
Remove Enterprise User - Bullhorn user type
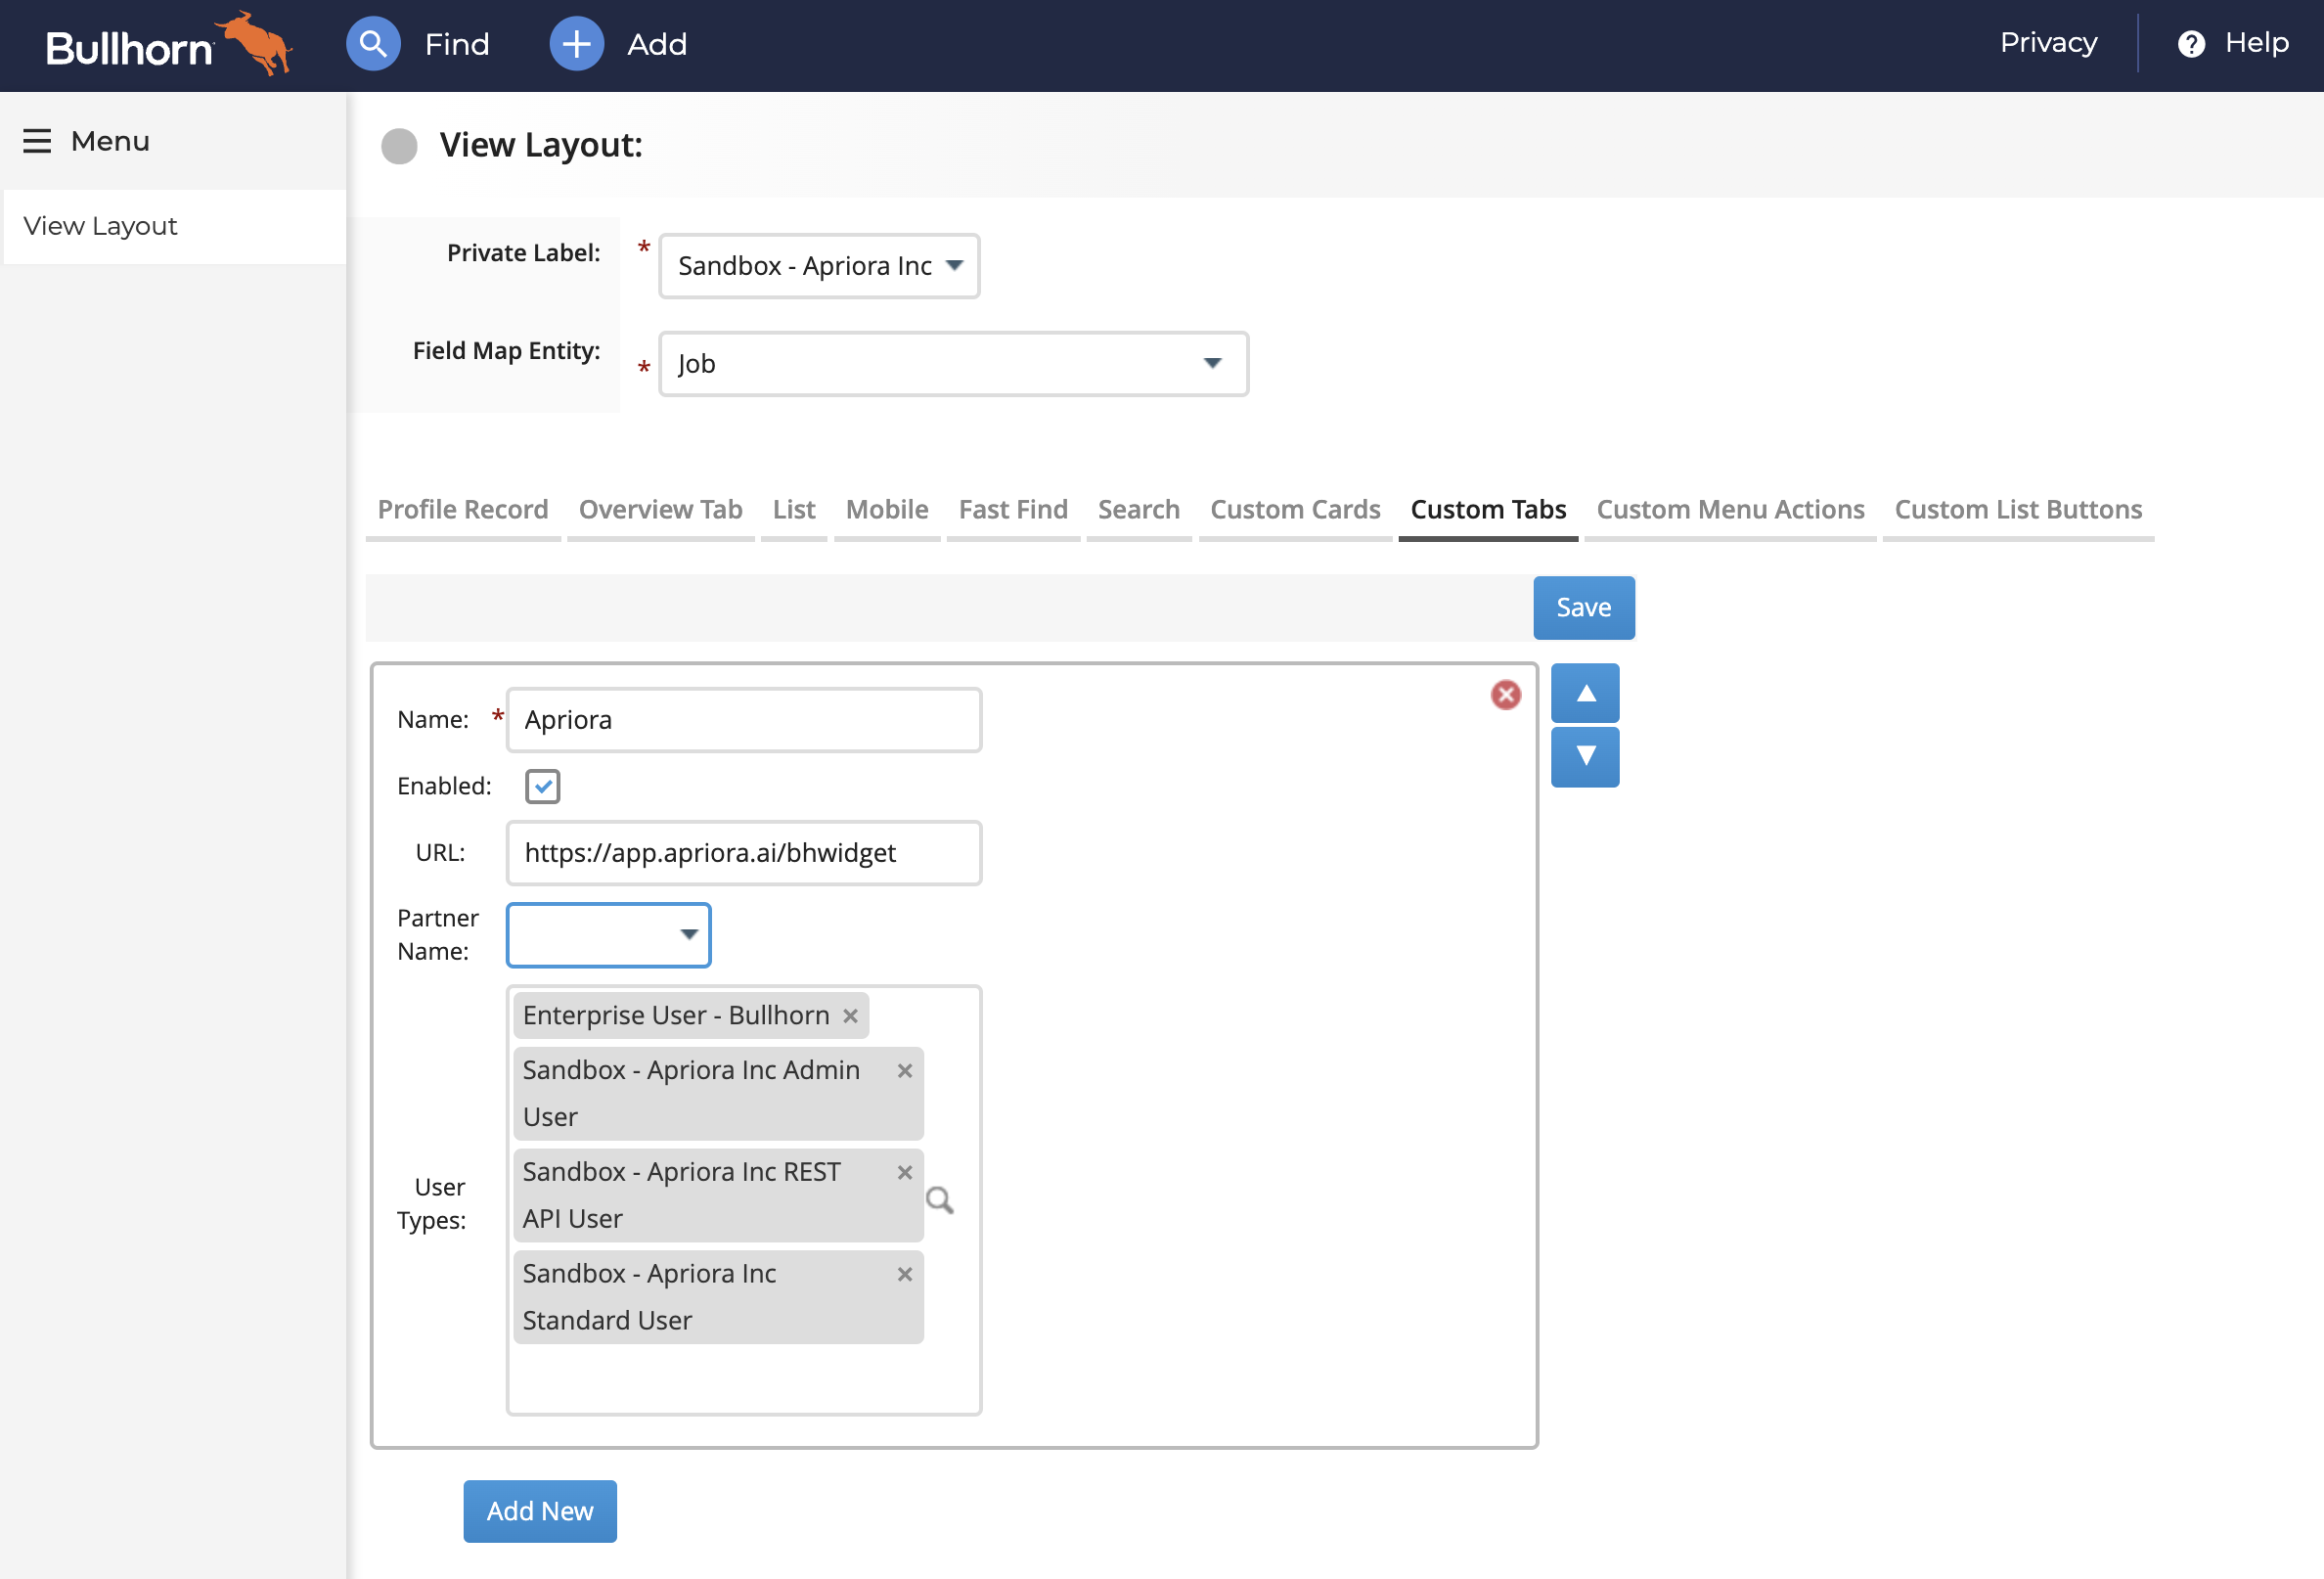tap(850, 1015)
